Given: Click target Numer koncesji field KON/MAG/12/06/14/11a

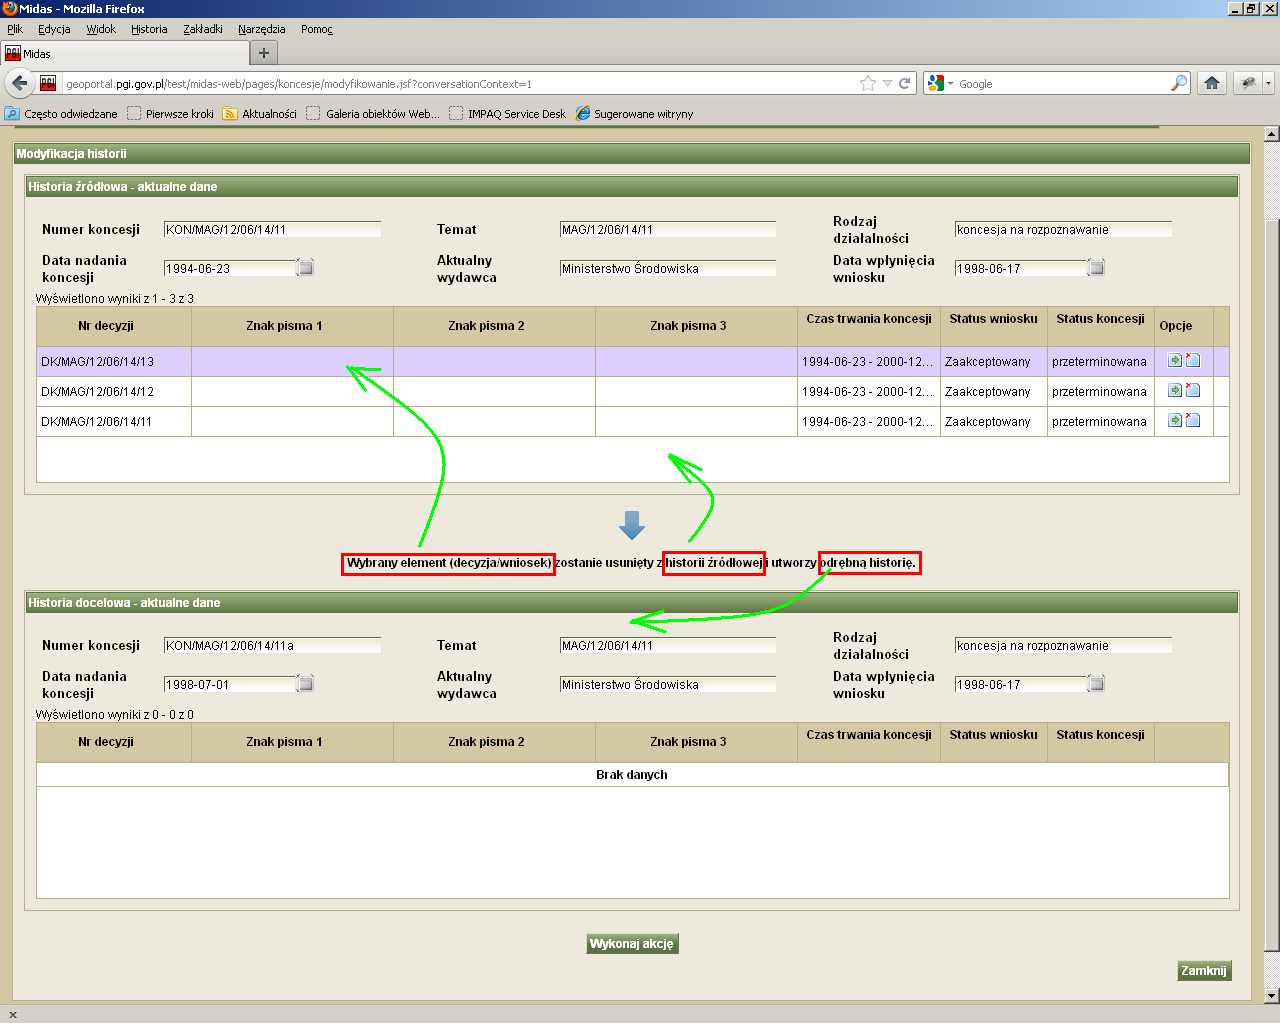Looking at the screenshot, I should click(x=272, y=645).
